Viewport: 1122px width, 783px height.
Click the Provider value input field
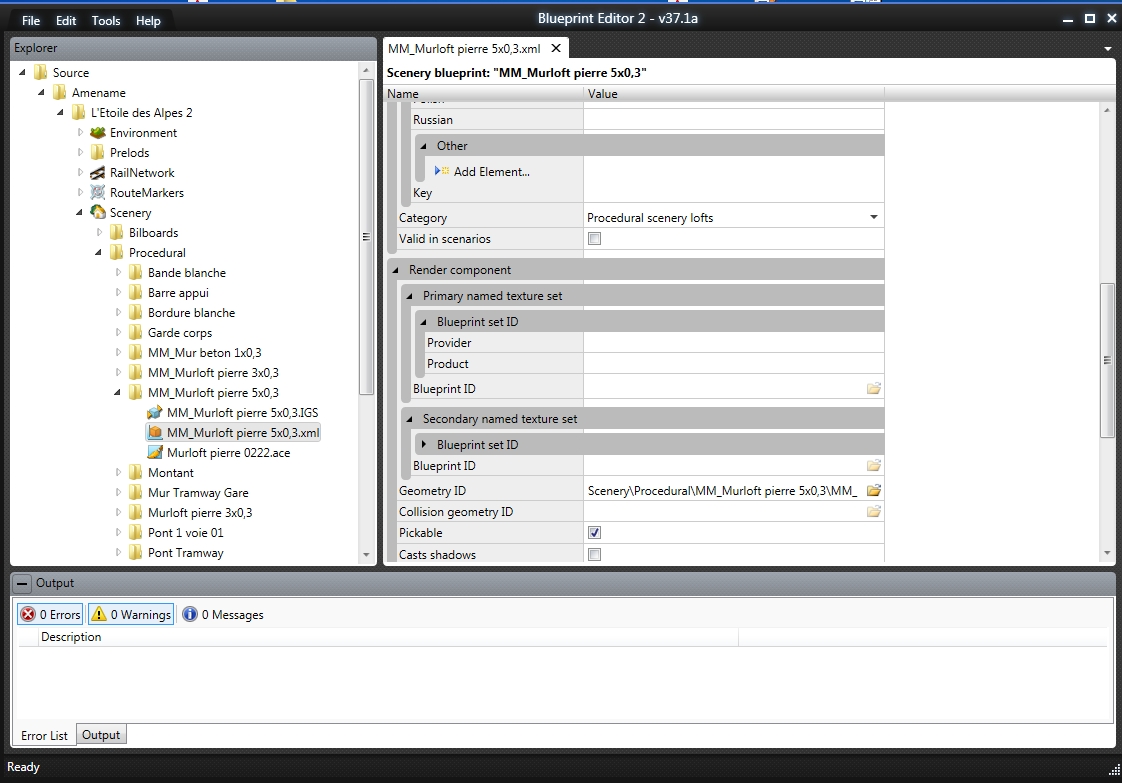(x=734, y=343)
